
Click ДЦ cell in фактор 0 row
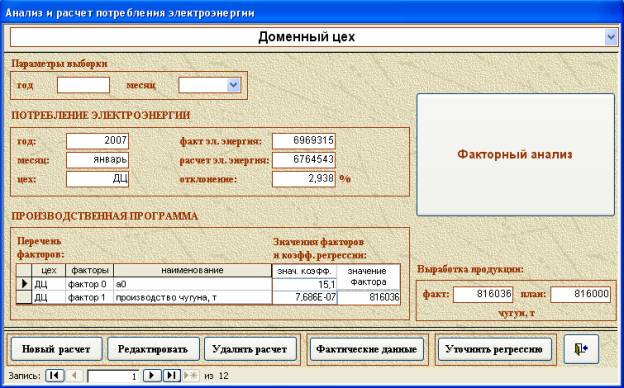(x=49, y=284)
